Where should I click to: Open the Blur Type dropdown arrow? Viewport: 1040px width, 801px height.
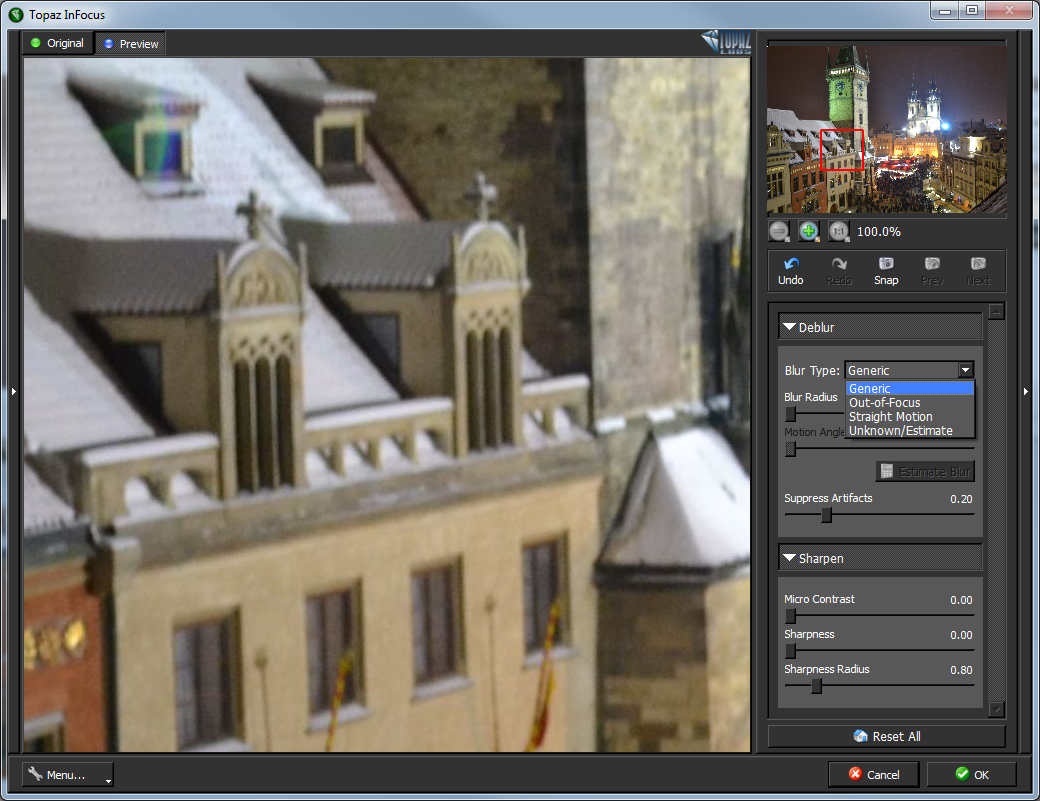point(964,370)
